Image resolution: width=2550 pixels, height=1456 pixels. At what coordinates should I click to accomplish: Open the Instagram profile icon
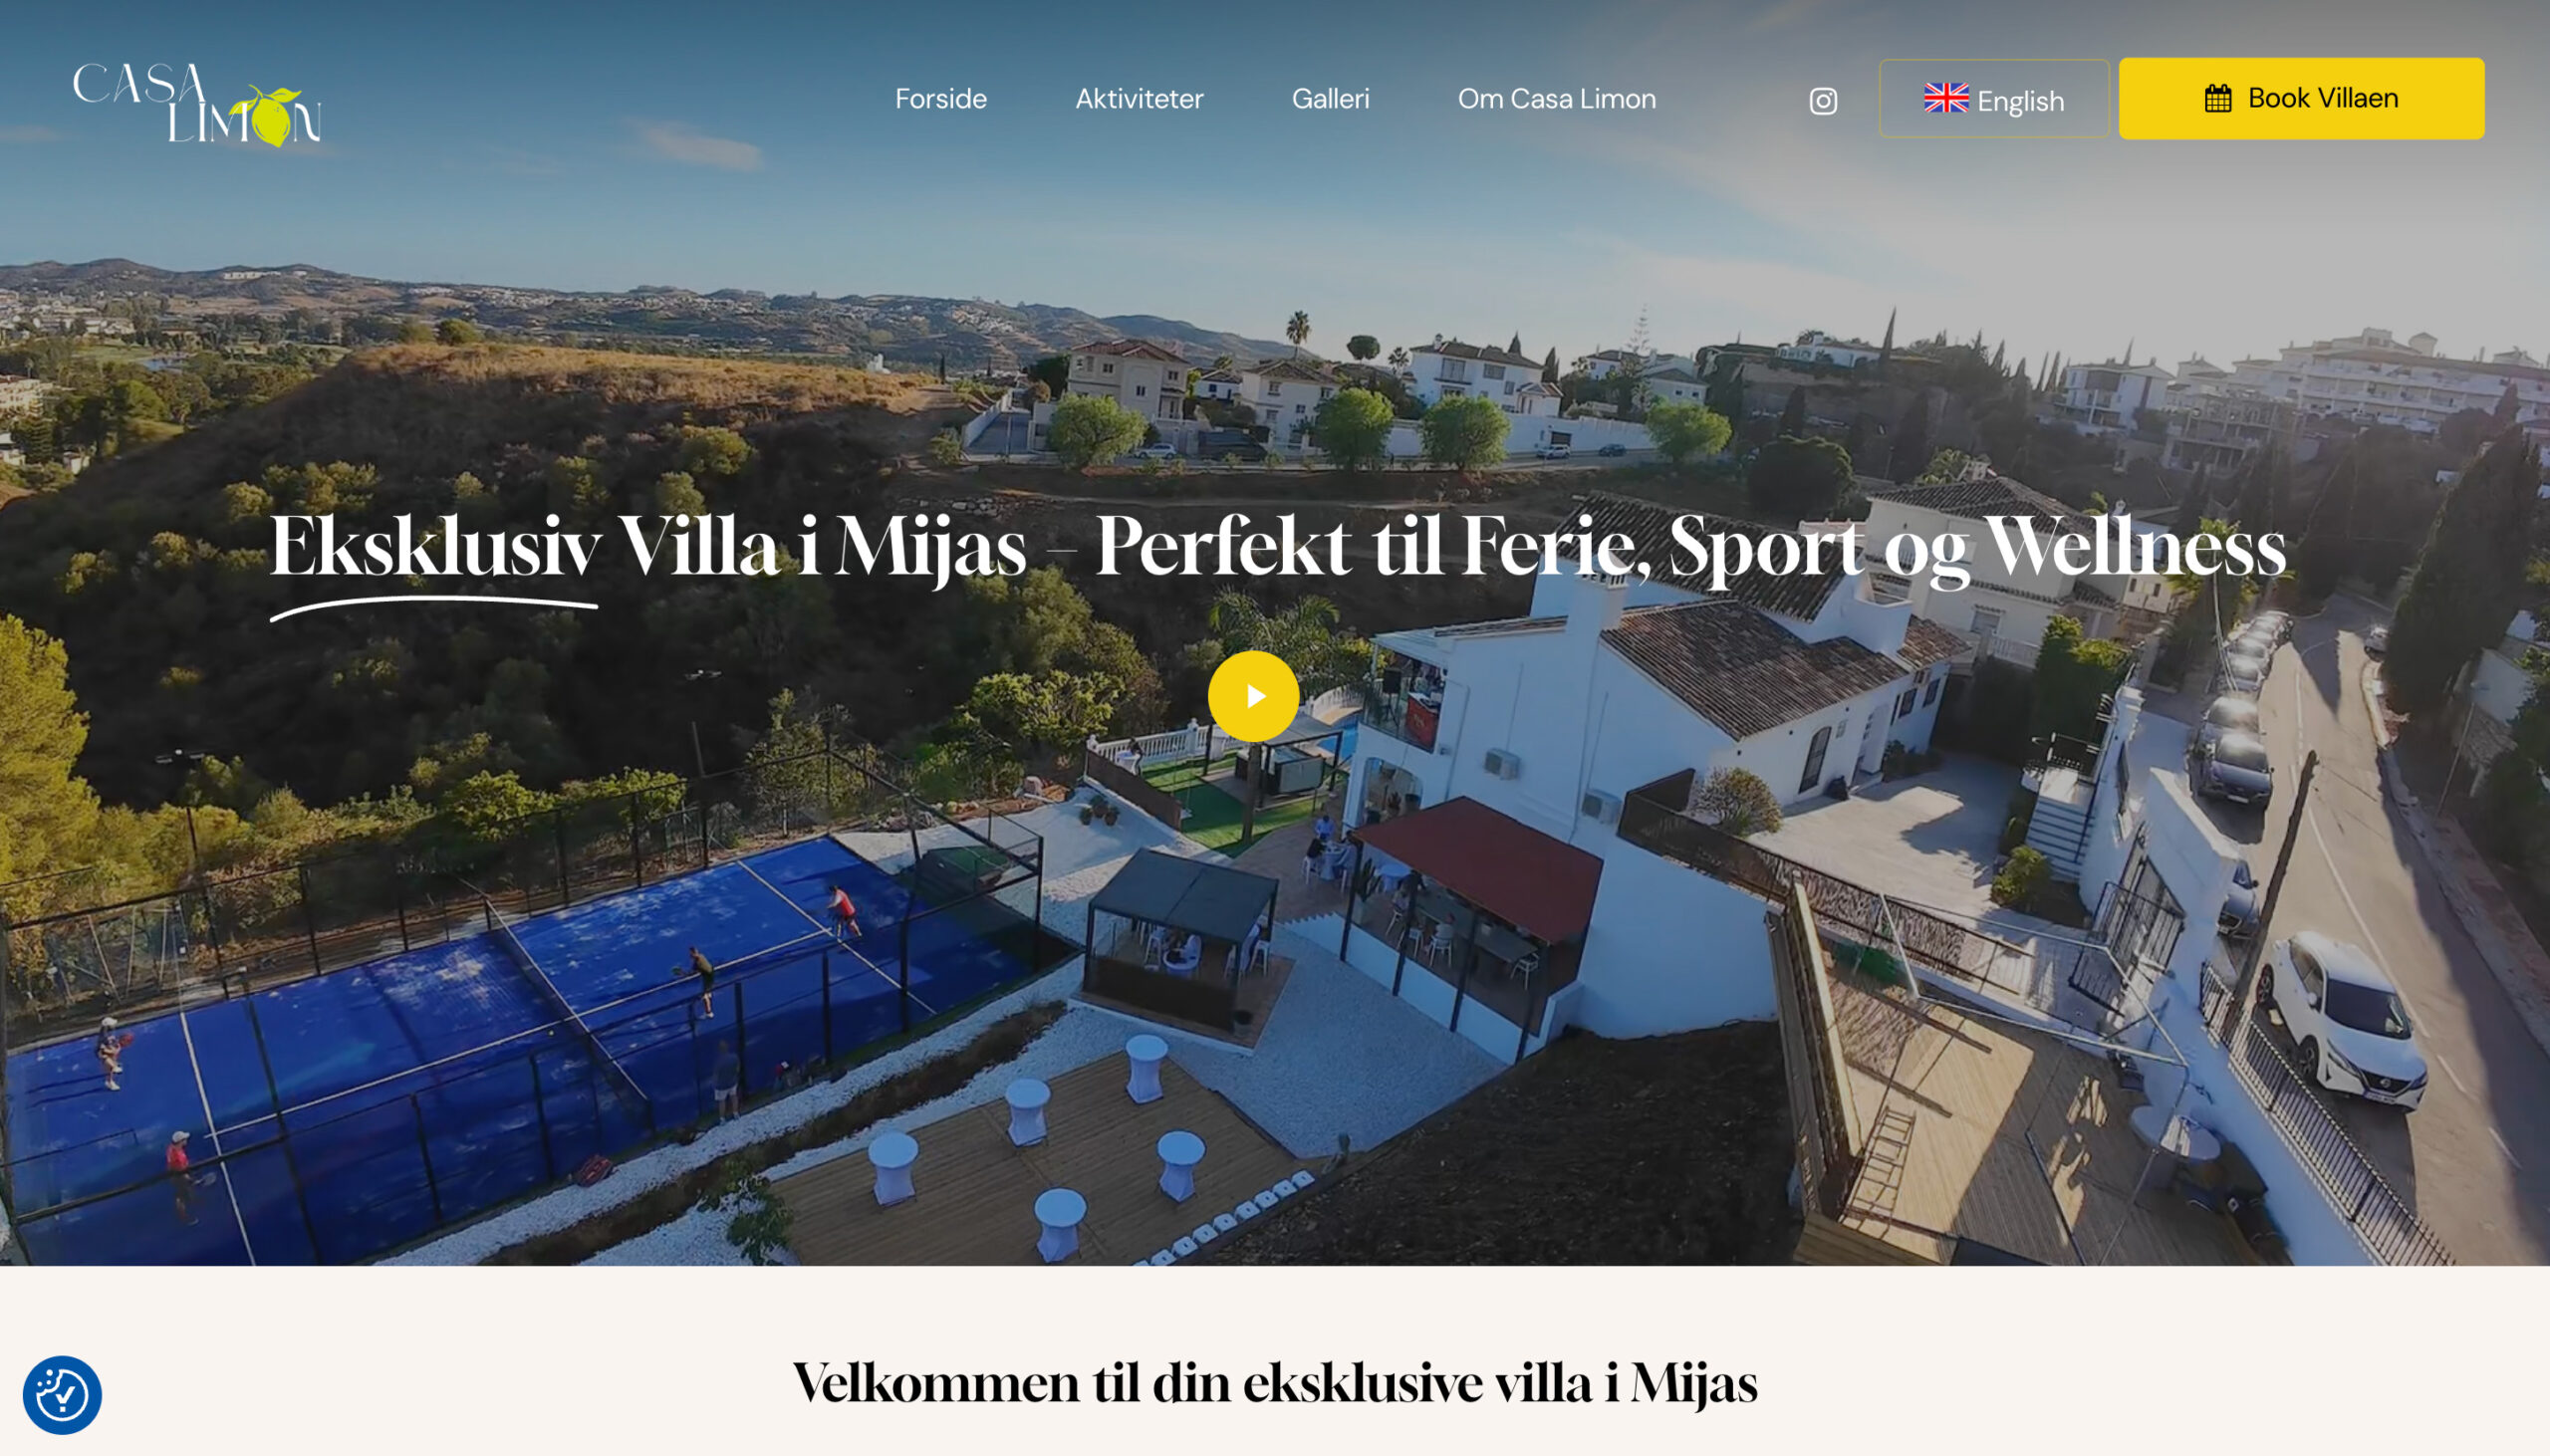1823,101
